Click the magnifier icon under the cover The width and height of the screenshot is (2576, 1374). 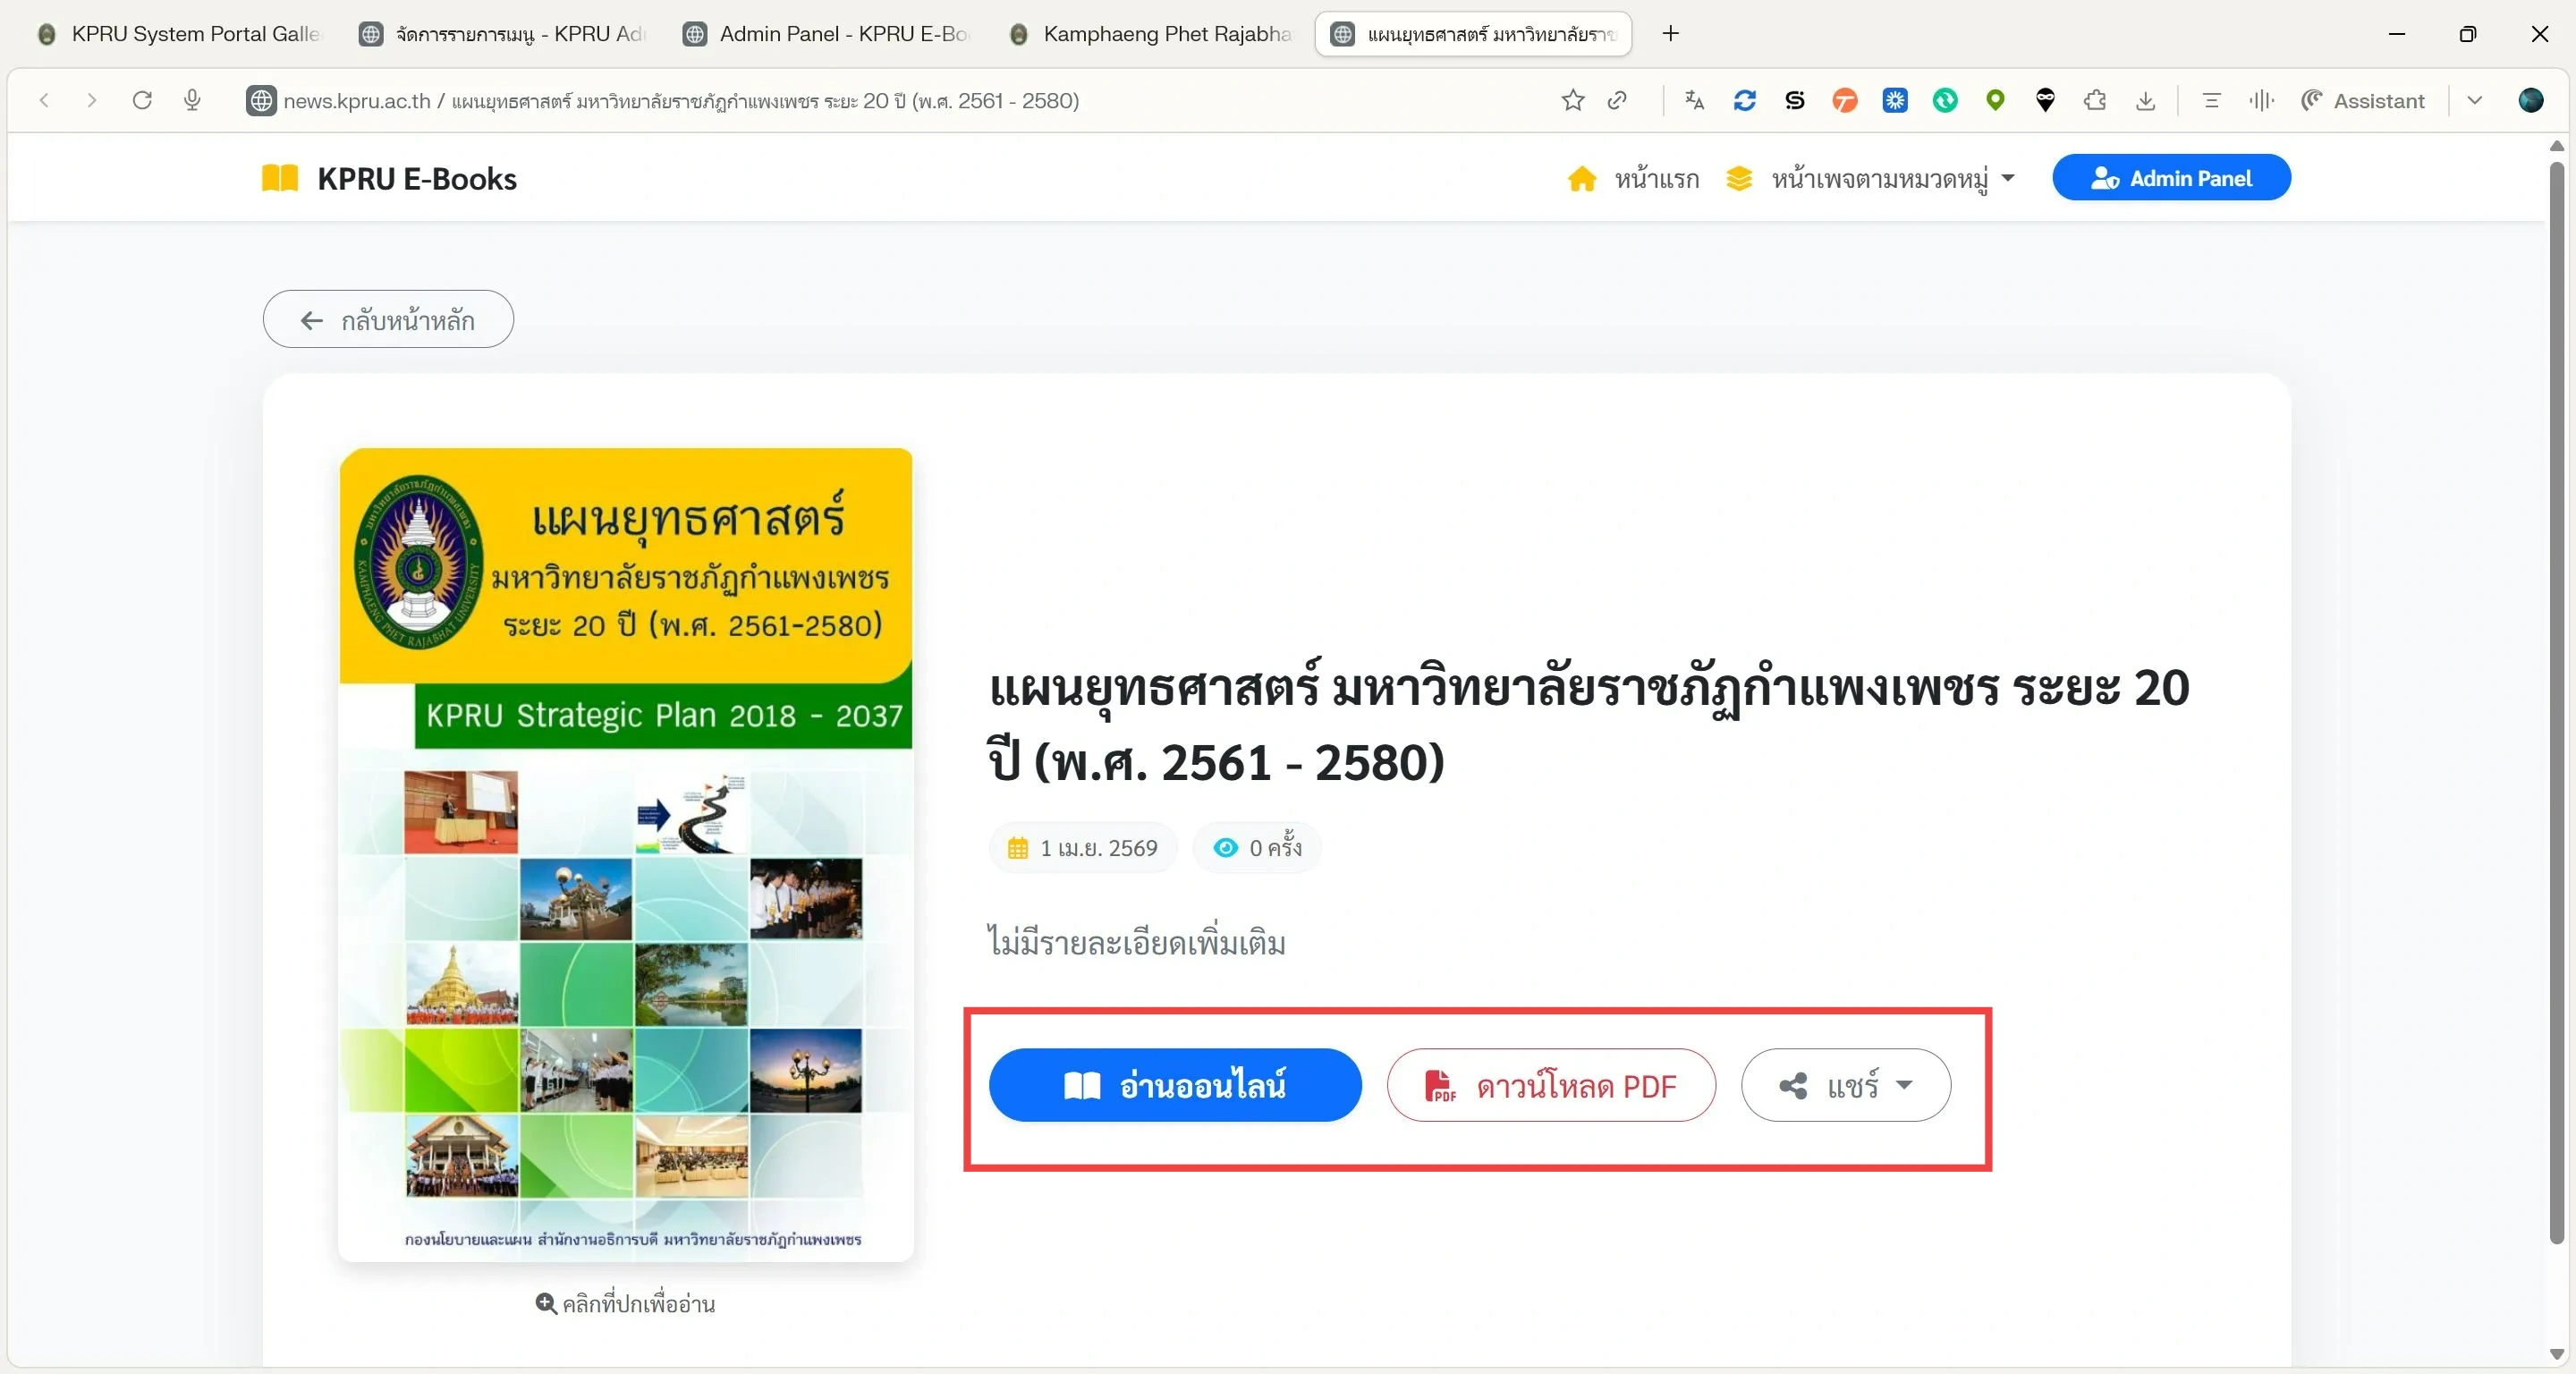pos(546,1303)
